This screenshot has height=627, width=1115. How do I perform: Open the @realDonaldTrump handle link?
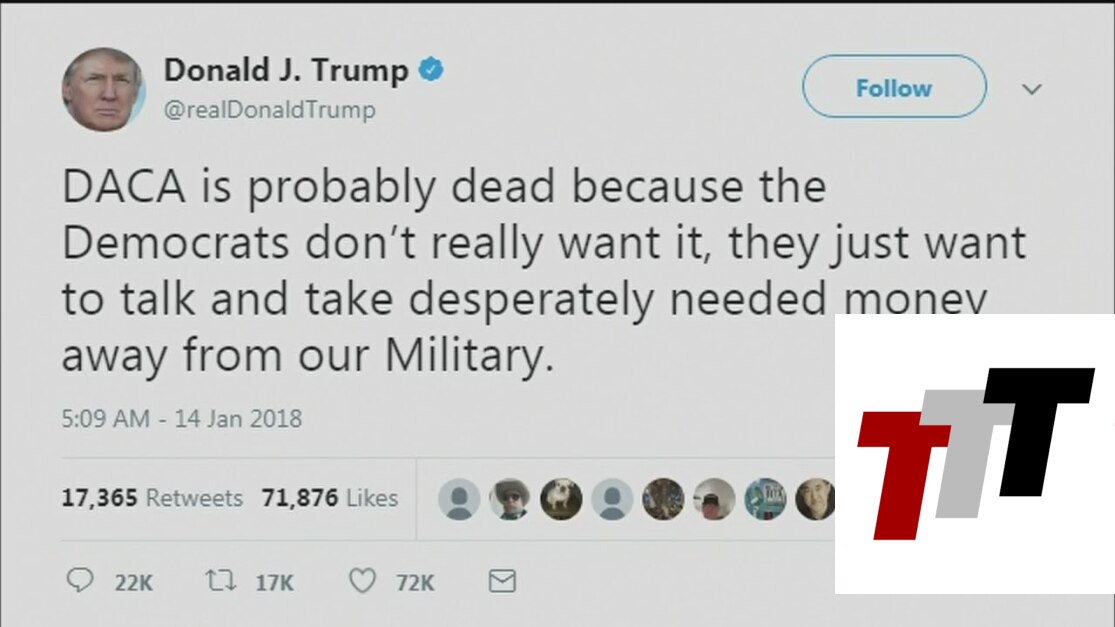(270, 109)
